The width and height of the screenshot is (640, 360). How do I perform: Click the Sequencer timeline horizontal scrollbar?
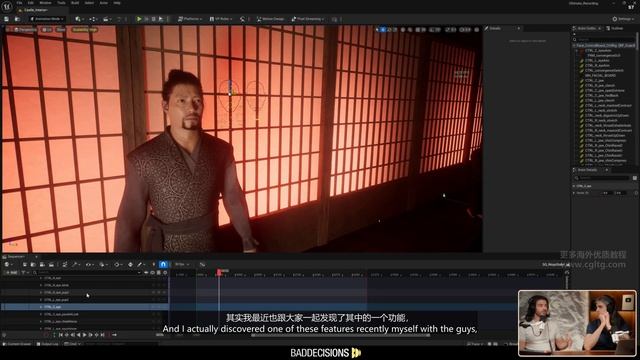pyautogui.click(x=340, y=335)
